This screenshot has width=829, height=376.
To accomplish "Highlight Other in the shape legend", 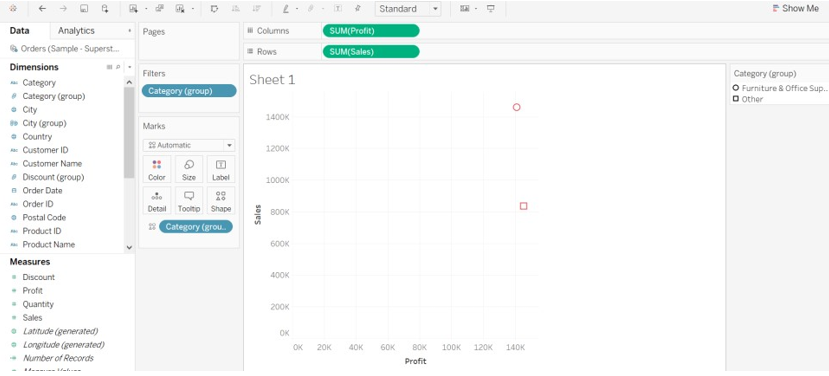I will click(748, 99).
